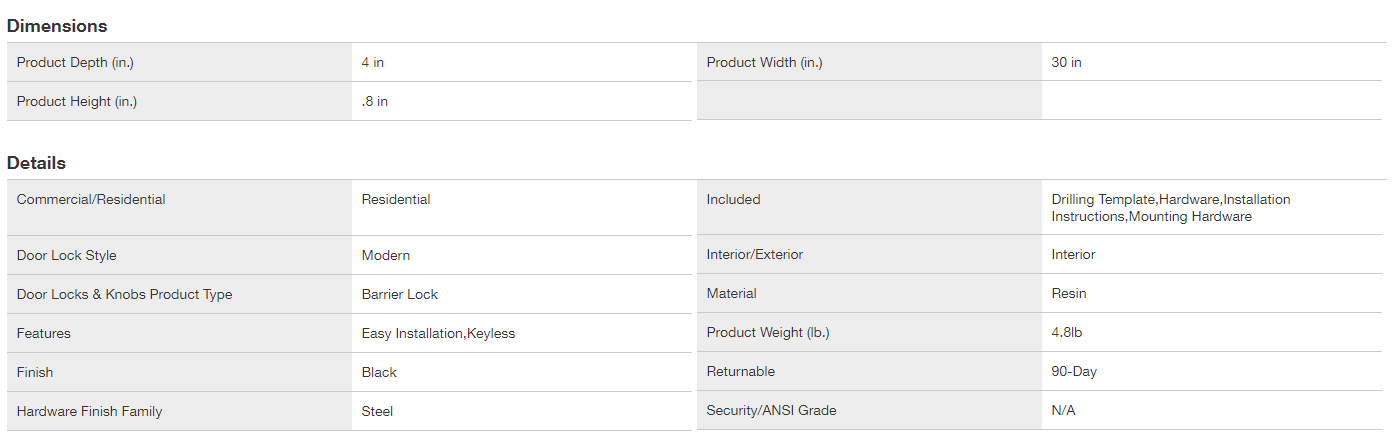
Task: Click the Door Lock Style label
Action: pyautogui.click(x=67, y=255)
